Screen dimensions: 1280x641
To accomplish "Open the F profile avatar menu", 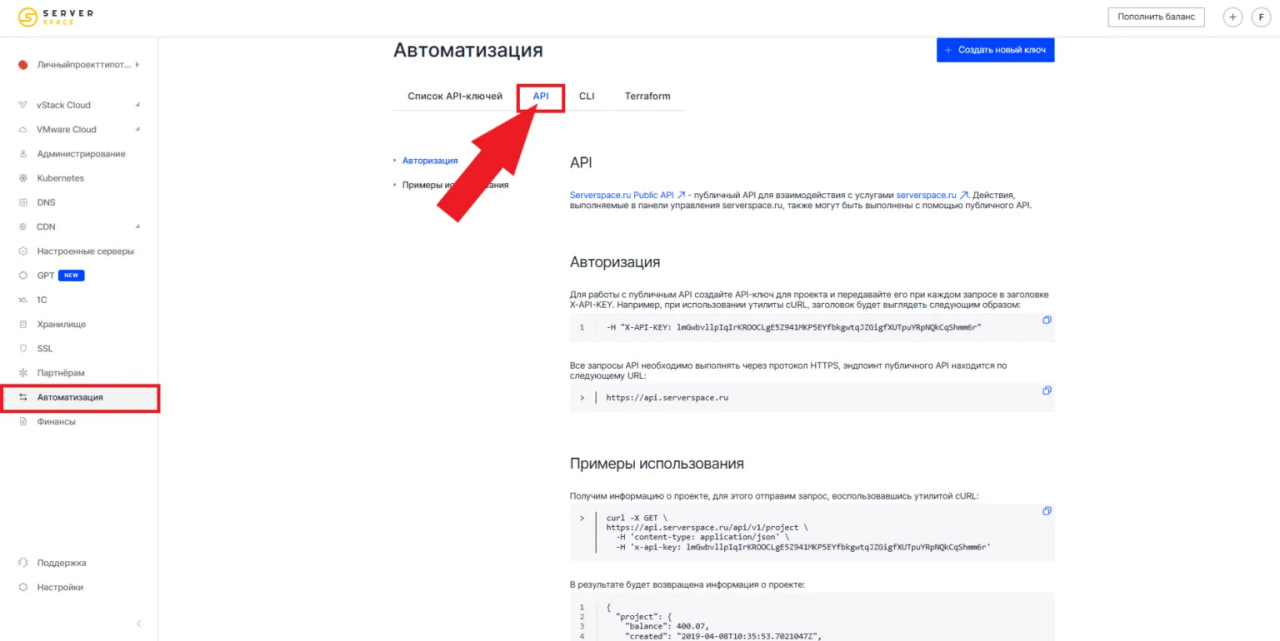I will [1262, 17].
